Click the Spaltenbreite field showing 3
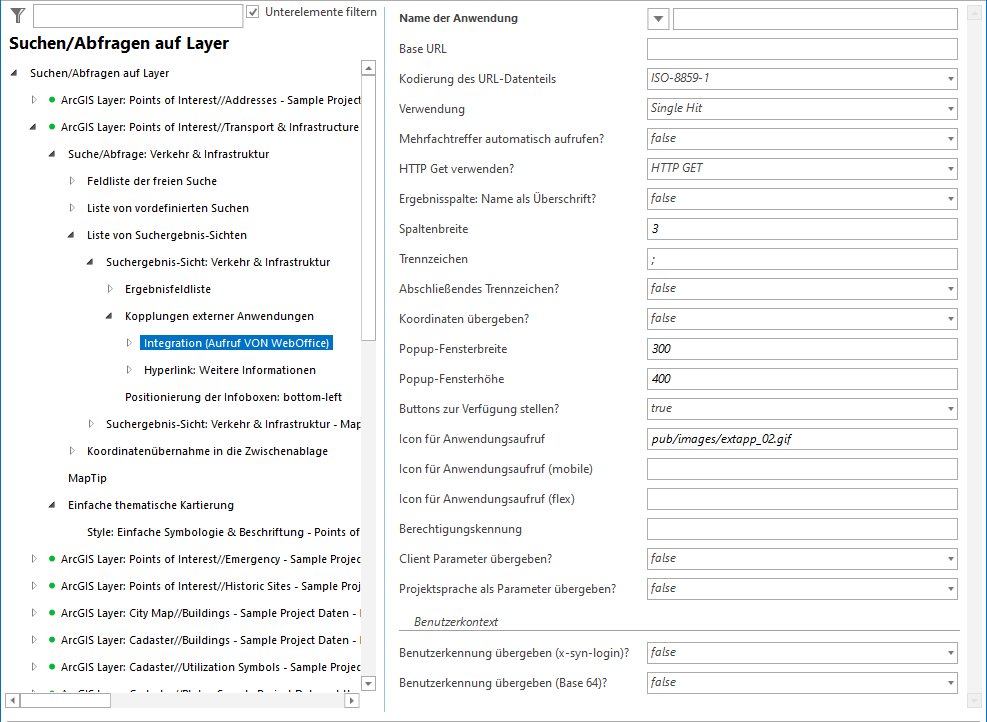987x722 pixels. 800,228
